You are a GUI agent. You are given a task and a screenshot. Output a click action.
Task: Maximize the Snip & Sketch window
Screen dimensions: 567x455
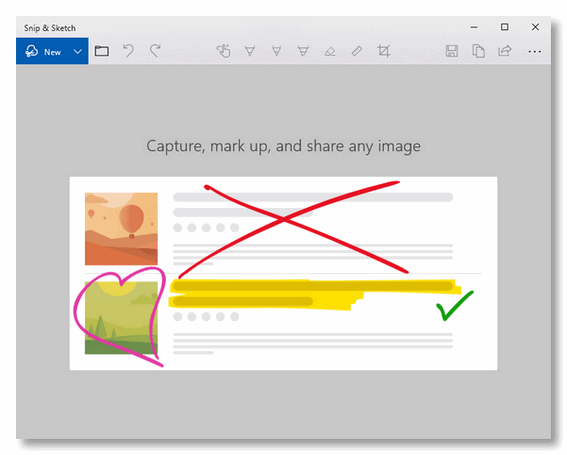tap(504, 27)
